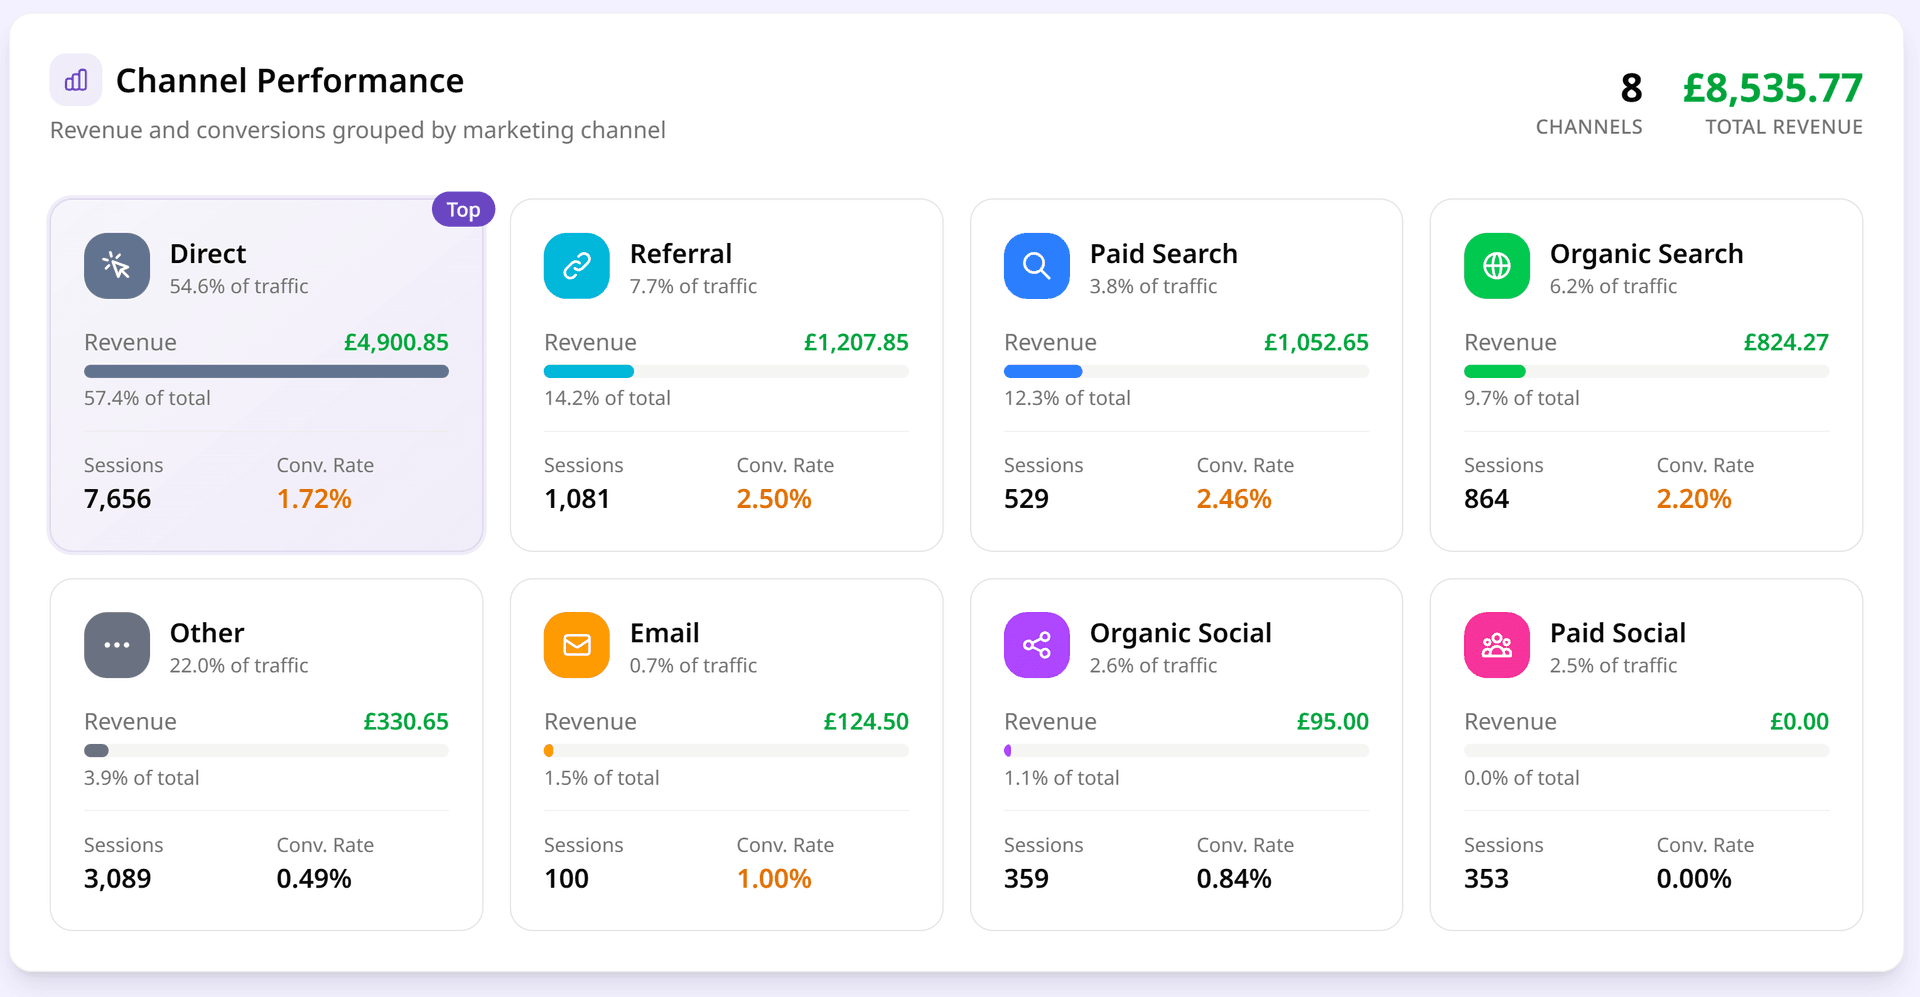This screenshot has width=1920, height=997.
Task: Click the Referral channel link icon
Action: click(x=577, y=266)
